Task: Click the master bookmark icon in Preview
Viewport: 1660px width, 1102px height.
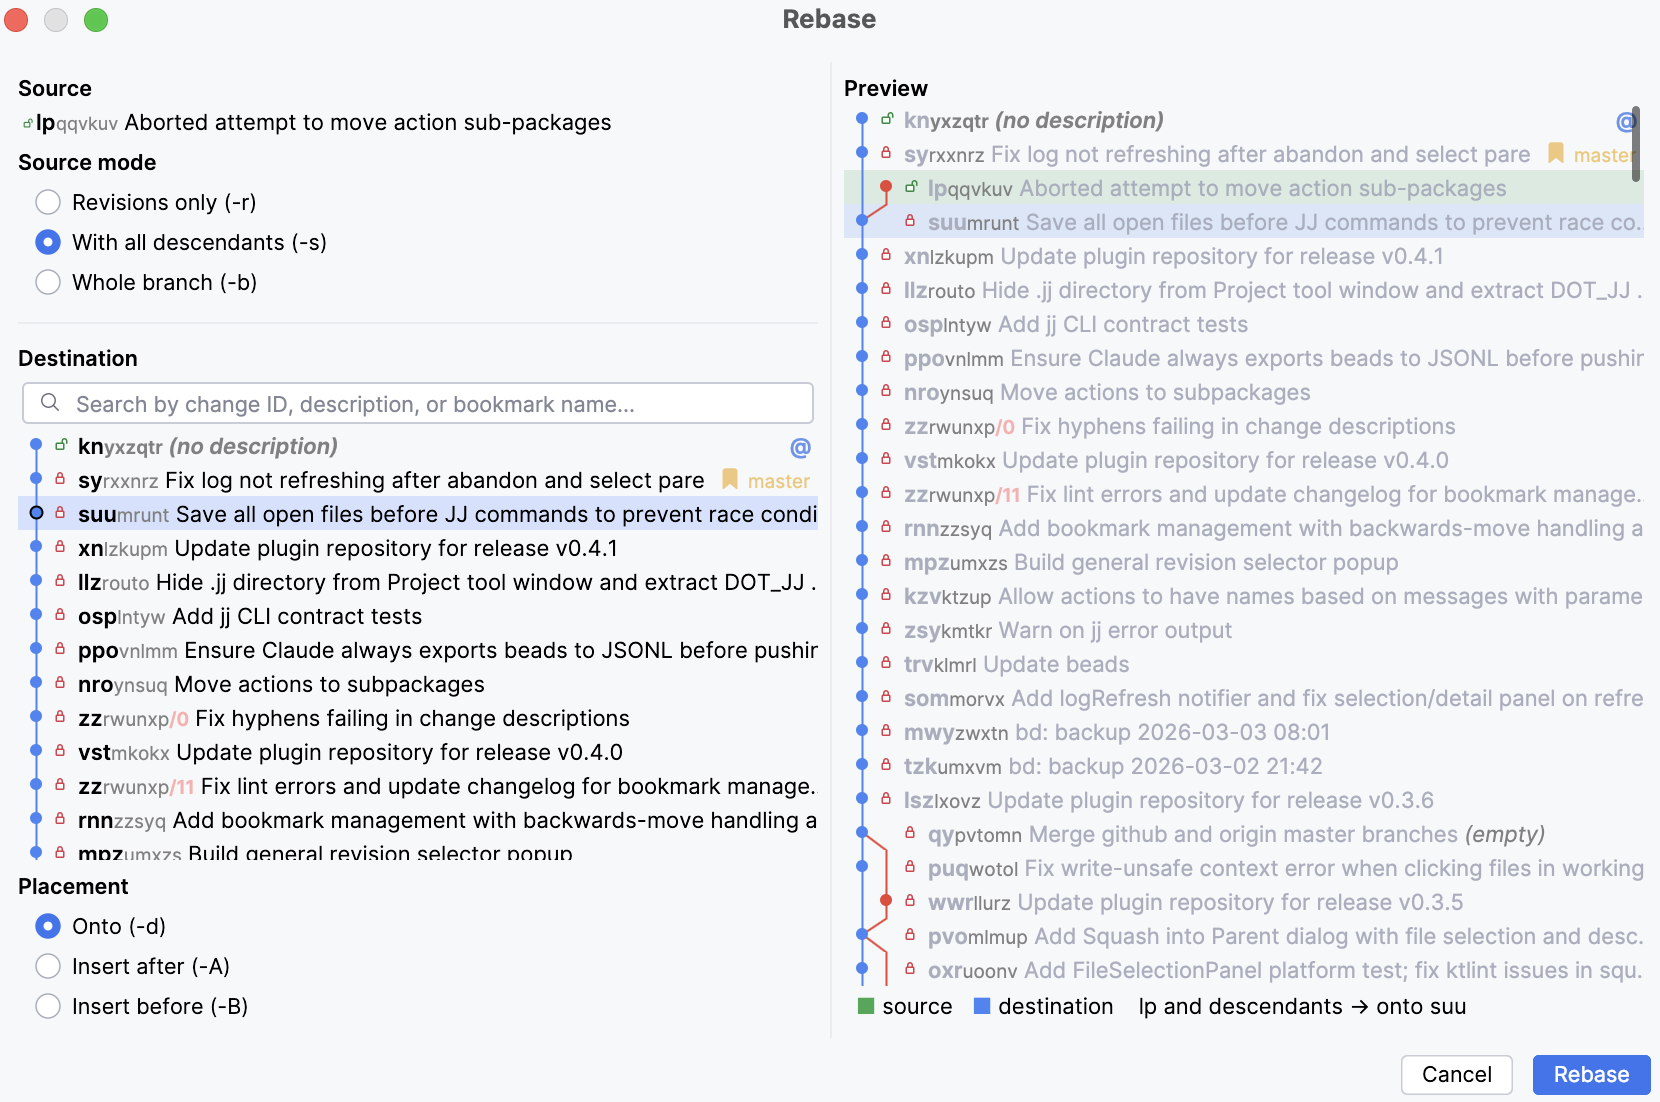Action: (1556, 153)
